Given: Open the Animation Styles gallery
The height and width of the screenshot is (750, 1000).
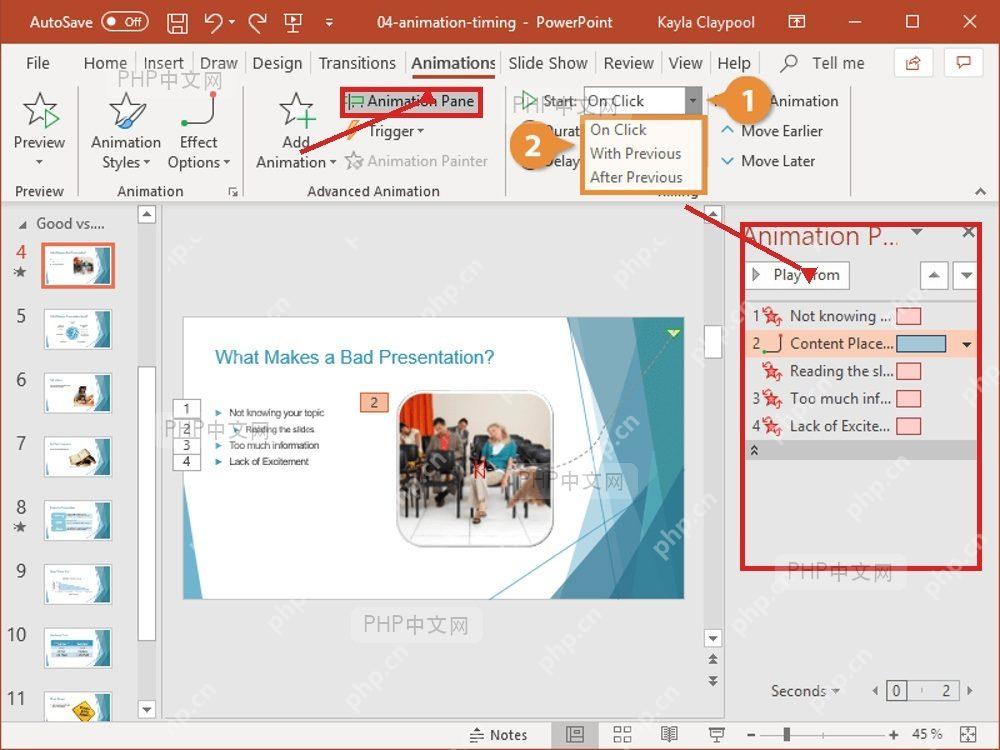Looking at the screenshot, I should coord(126,132).
